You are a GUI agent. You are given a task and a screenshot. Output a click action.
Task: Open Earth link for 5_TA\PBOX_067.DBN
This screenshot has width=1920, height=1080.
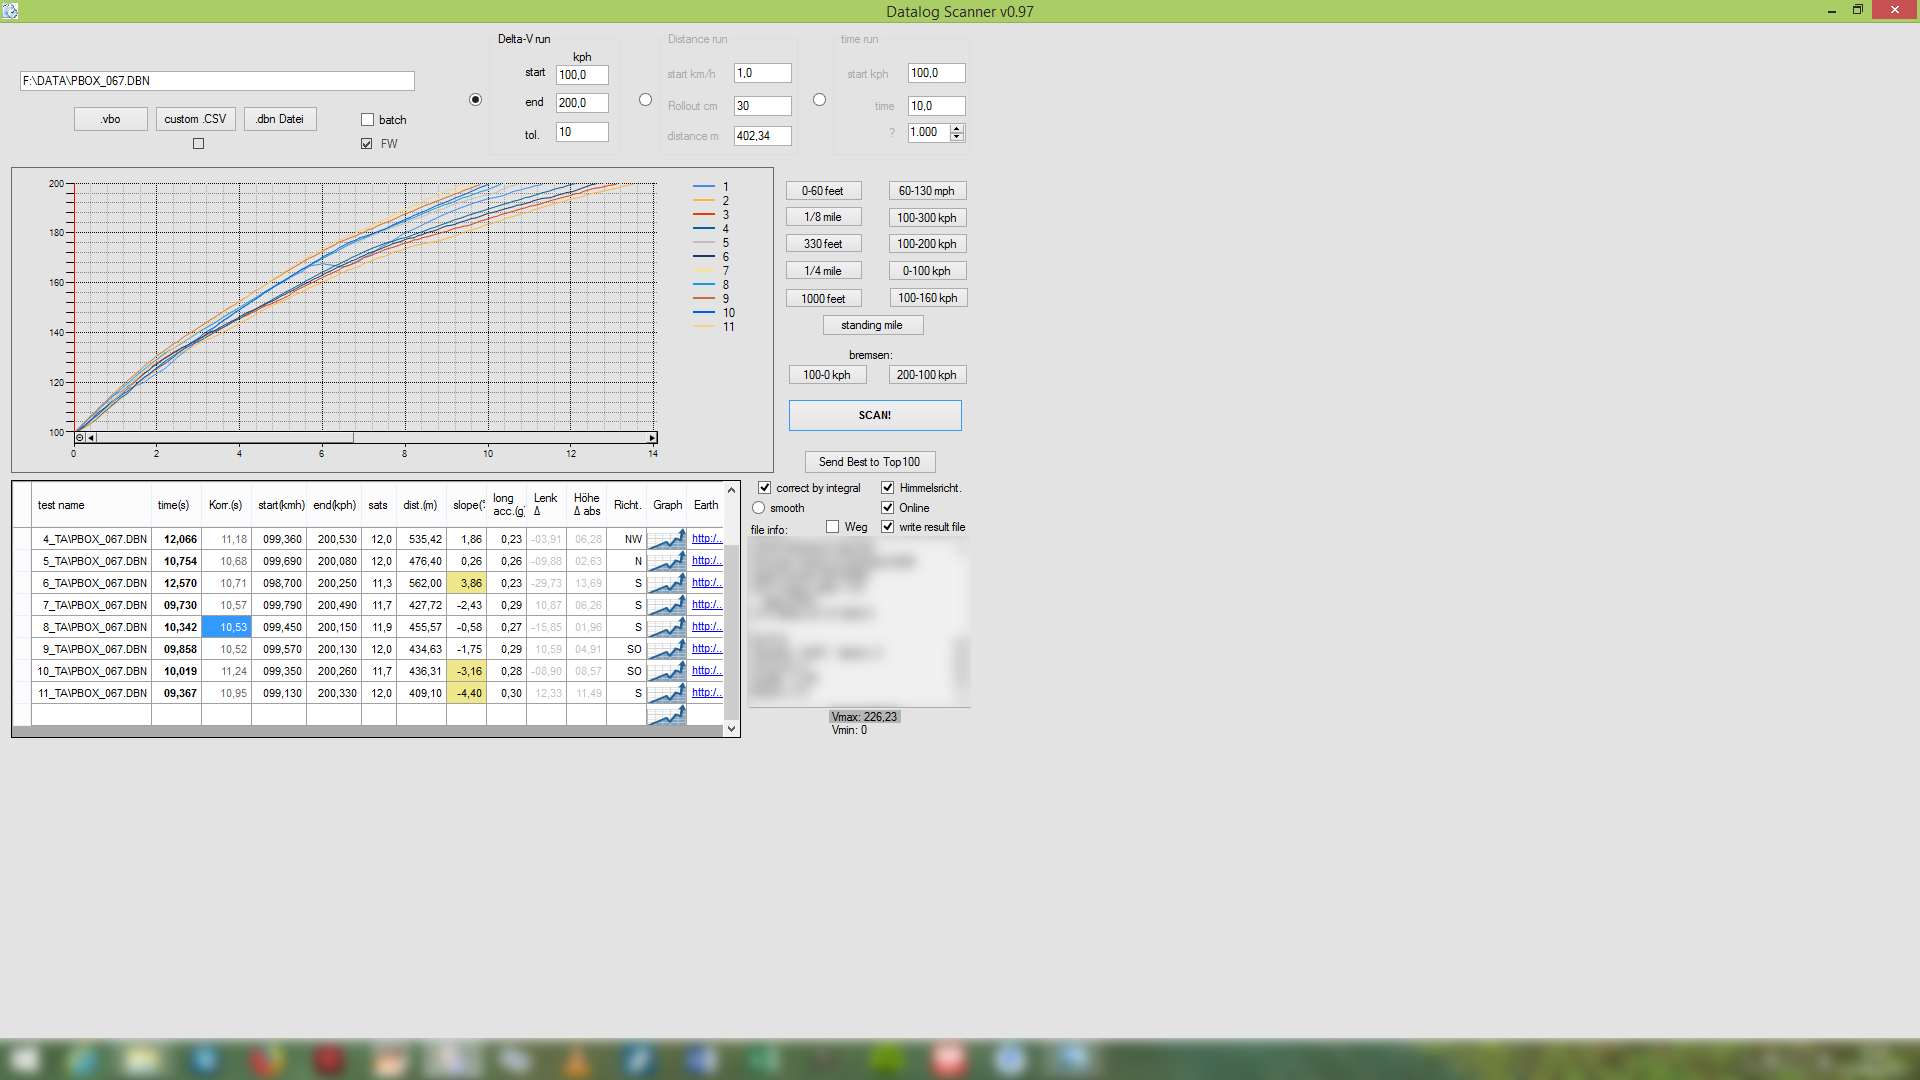click(706, 561)
